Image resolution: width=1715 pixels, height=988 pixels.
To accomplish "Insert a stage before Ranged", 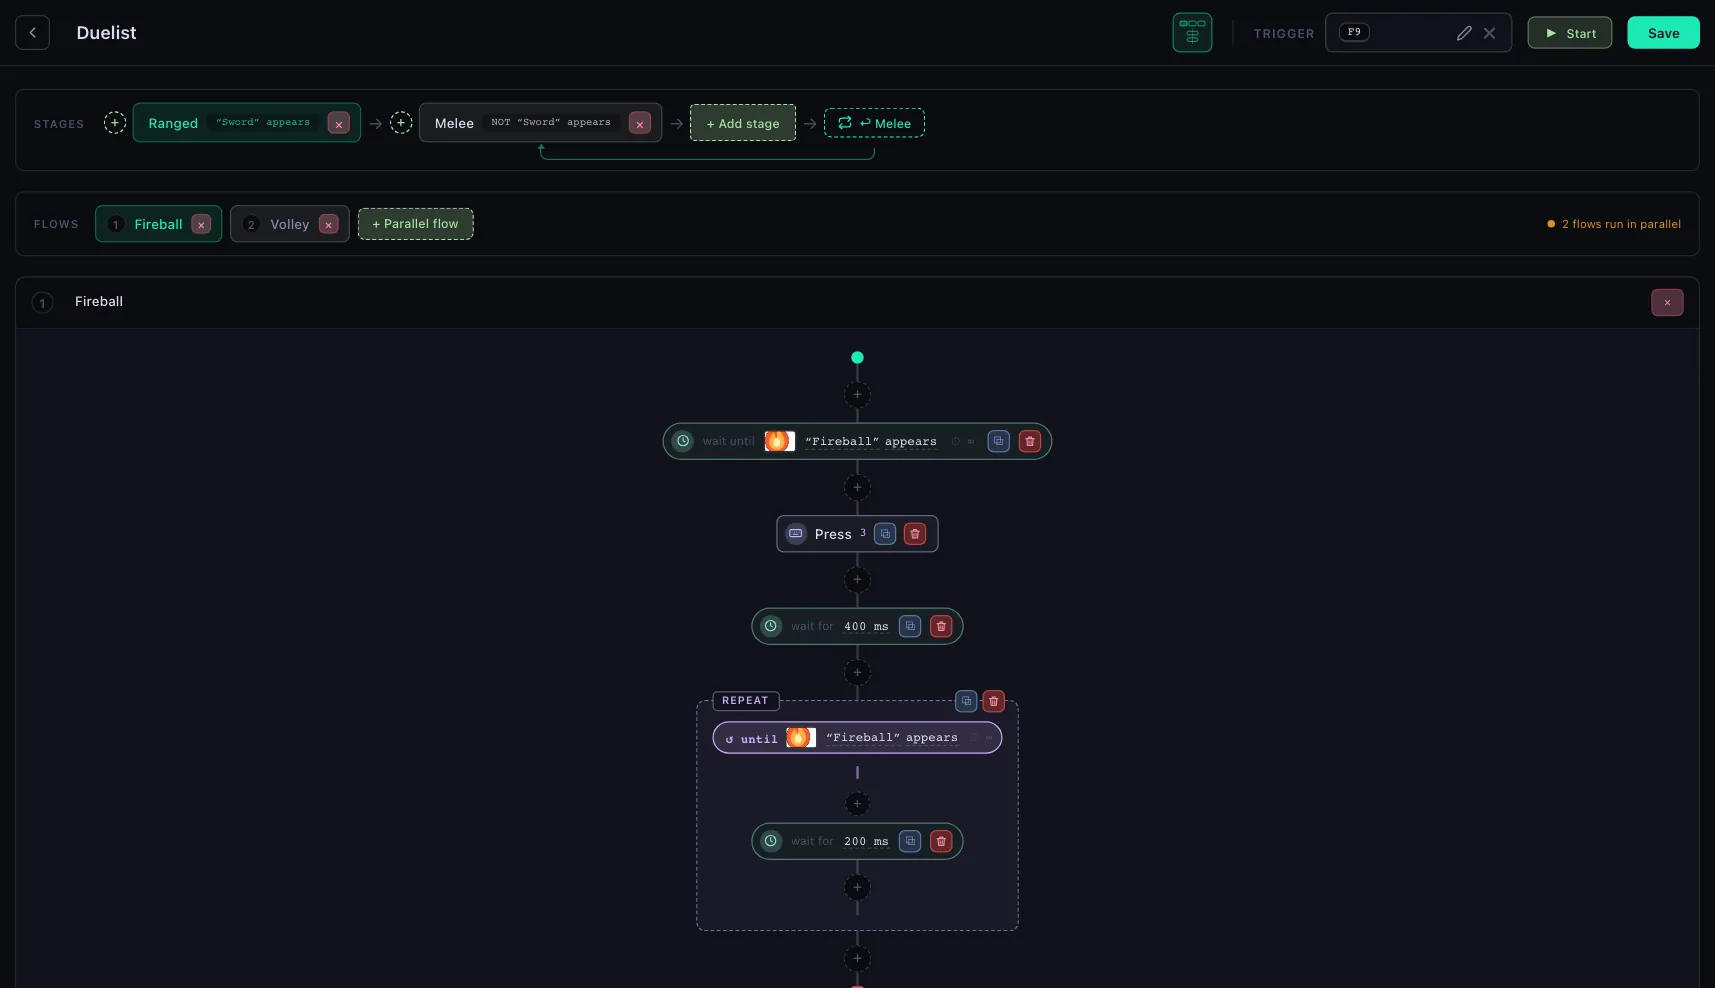I will (115, 123).
